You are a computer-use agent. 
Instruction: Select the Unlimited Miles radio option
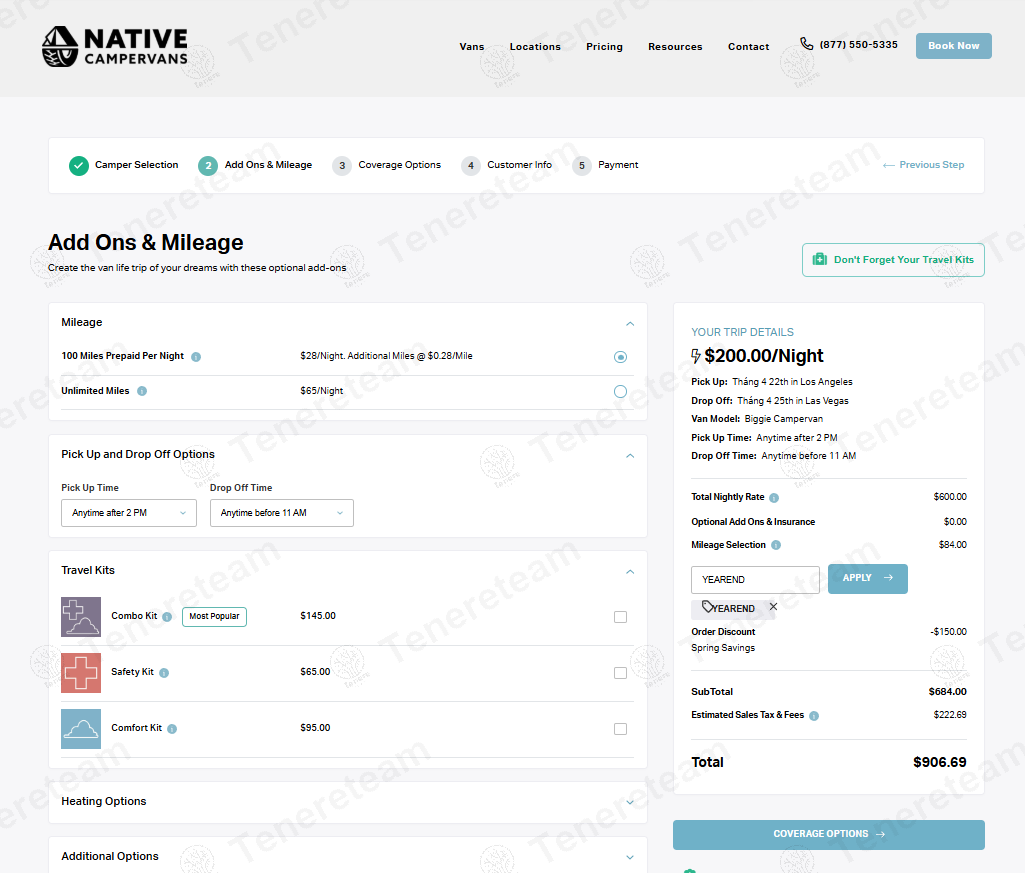tap(620, 391)
